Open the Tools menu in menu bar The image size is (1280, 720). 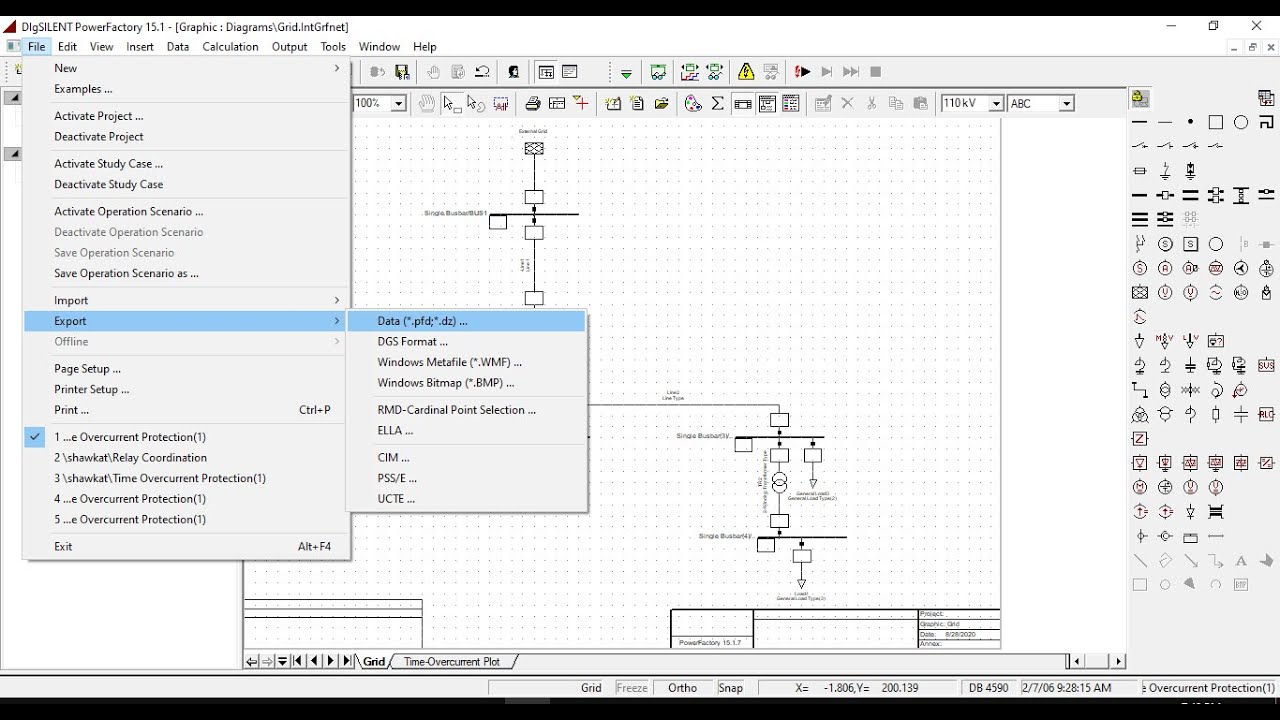point(333,47)
